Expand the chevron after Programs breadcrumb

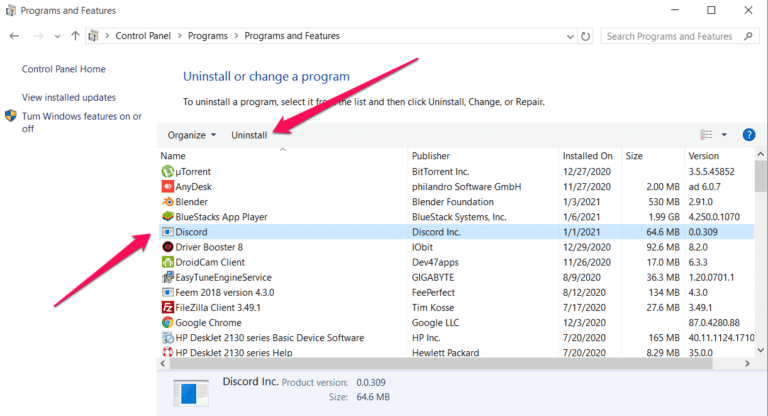coord(236,36)
